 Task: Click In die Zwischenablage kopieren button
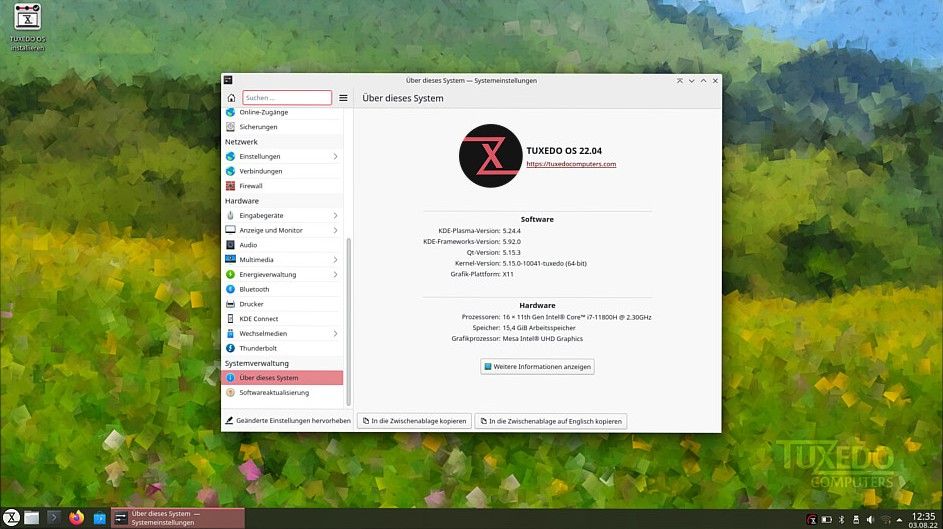(414, 421)
